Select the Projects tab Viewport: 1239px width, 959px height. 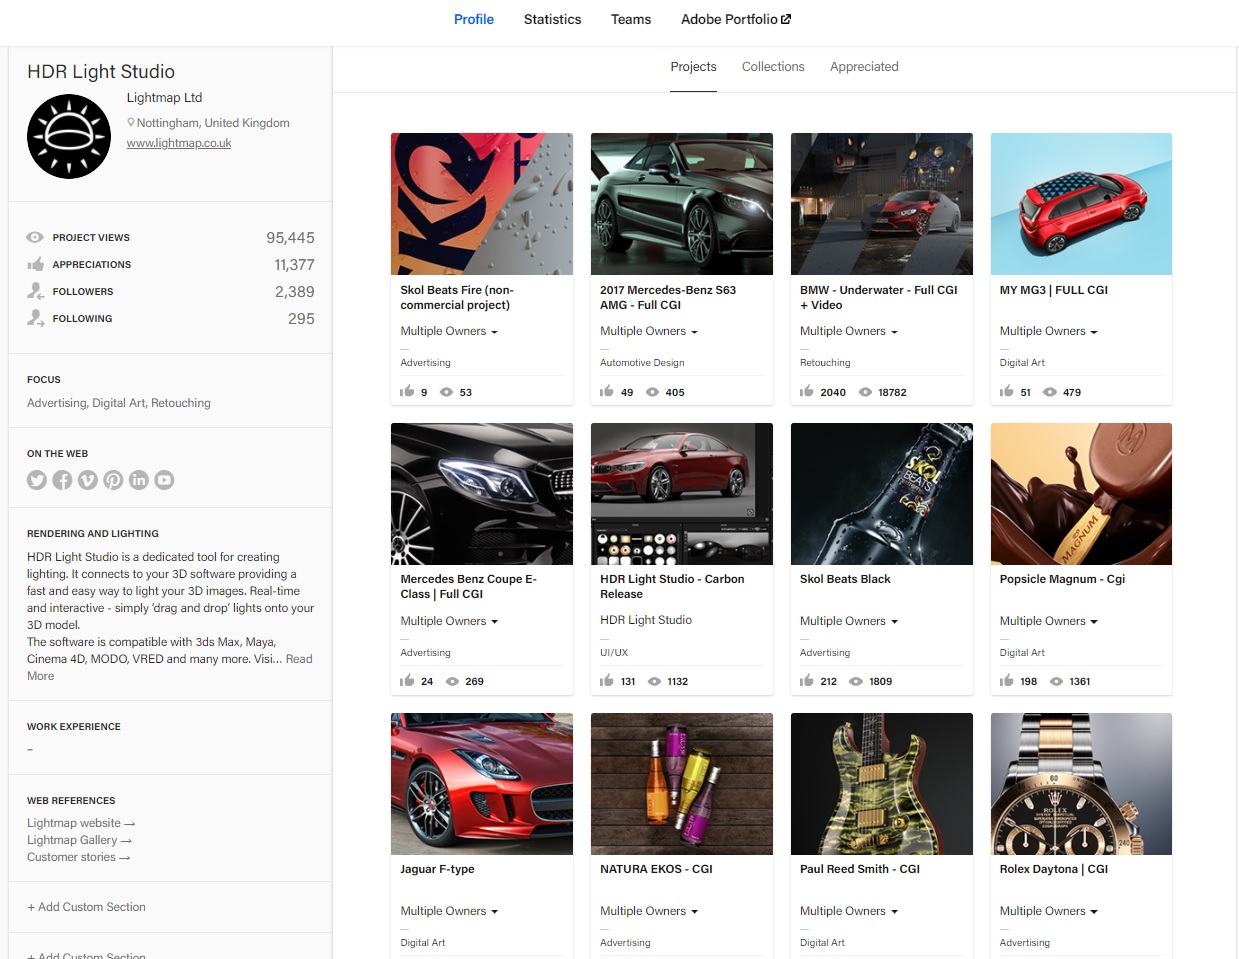(693, 67)
